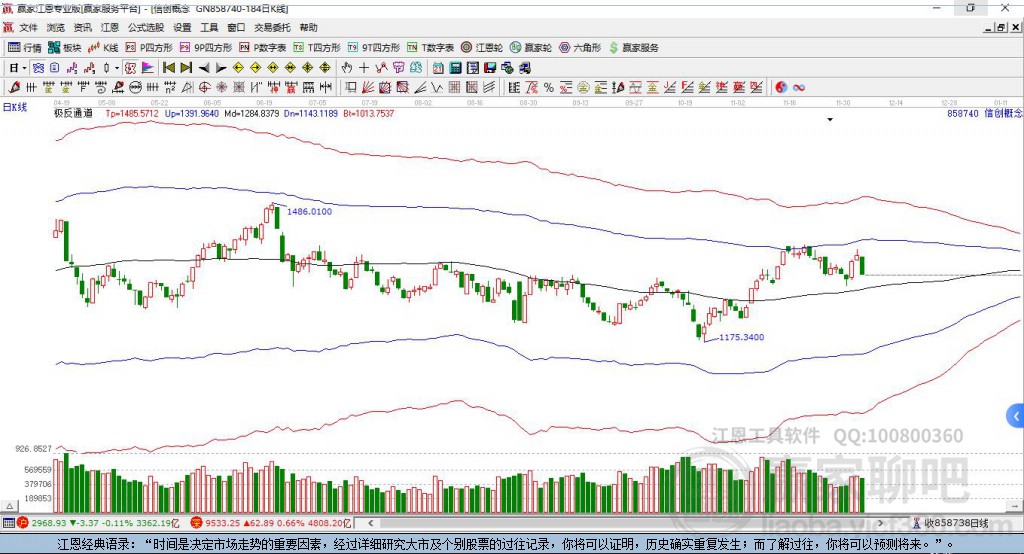Open the 六角形 tool

point(580,48)
